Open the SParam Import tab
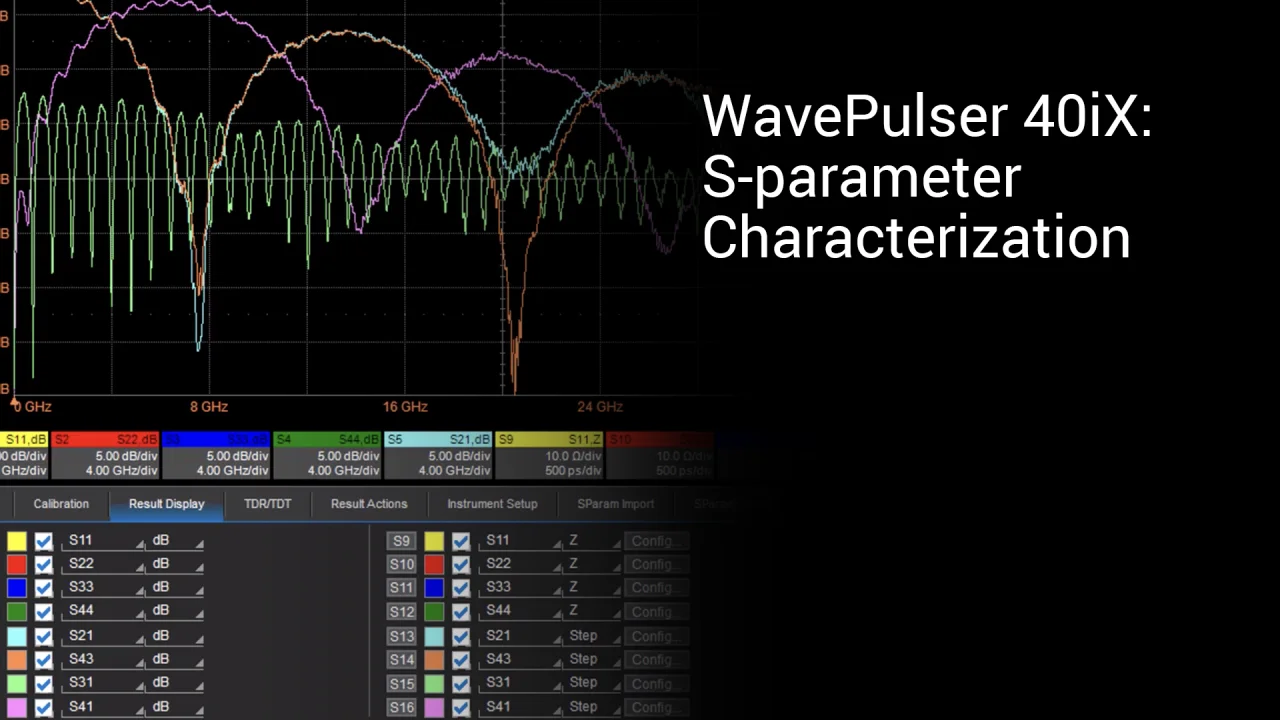The image size is (1280, 720). 615,504
